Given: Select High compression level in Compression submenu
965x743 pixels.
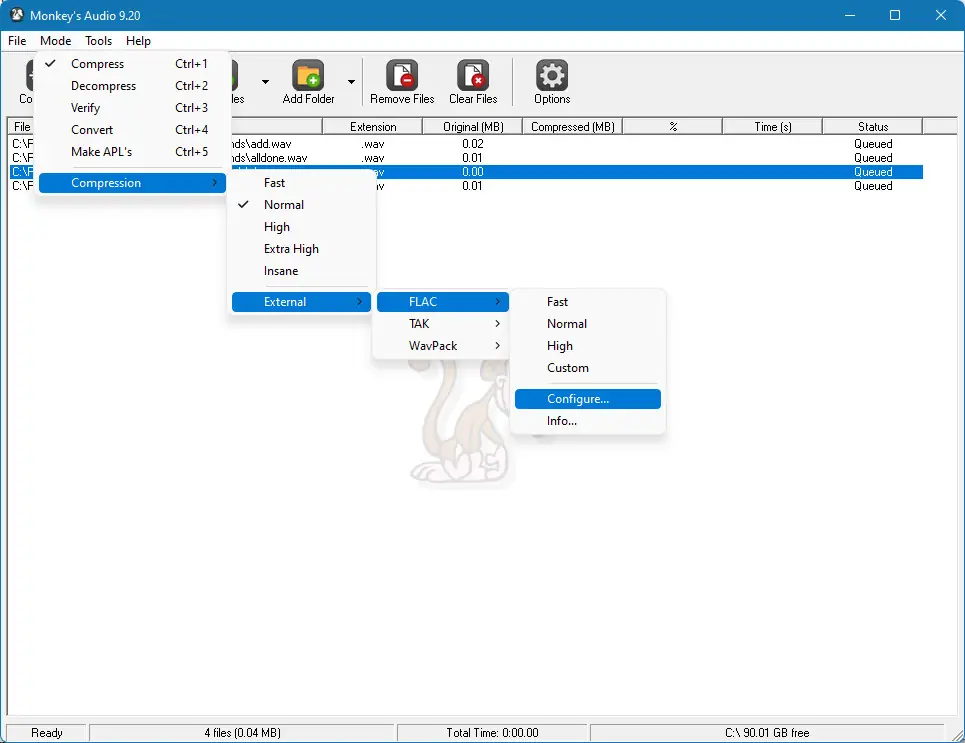Looking at the screenshot, I should click(x=302, y=227).
